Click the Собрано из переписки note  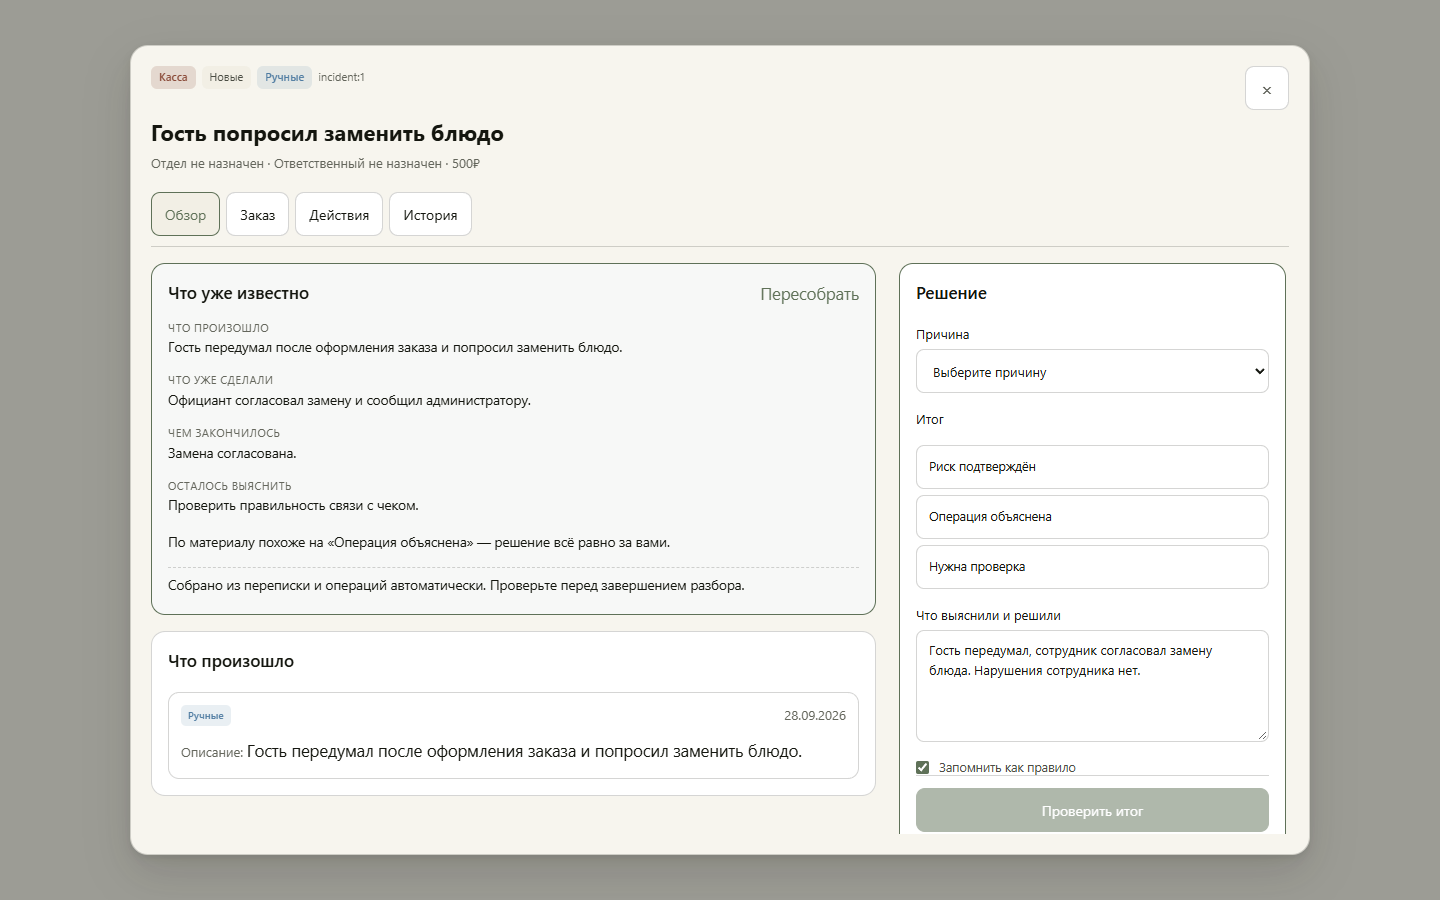click(x=456, y=585)
